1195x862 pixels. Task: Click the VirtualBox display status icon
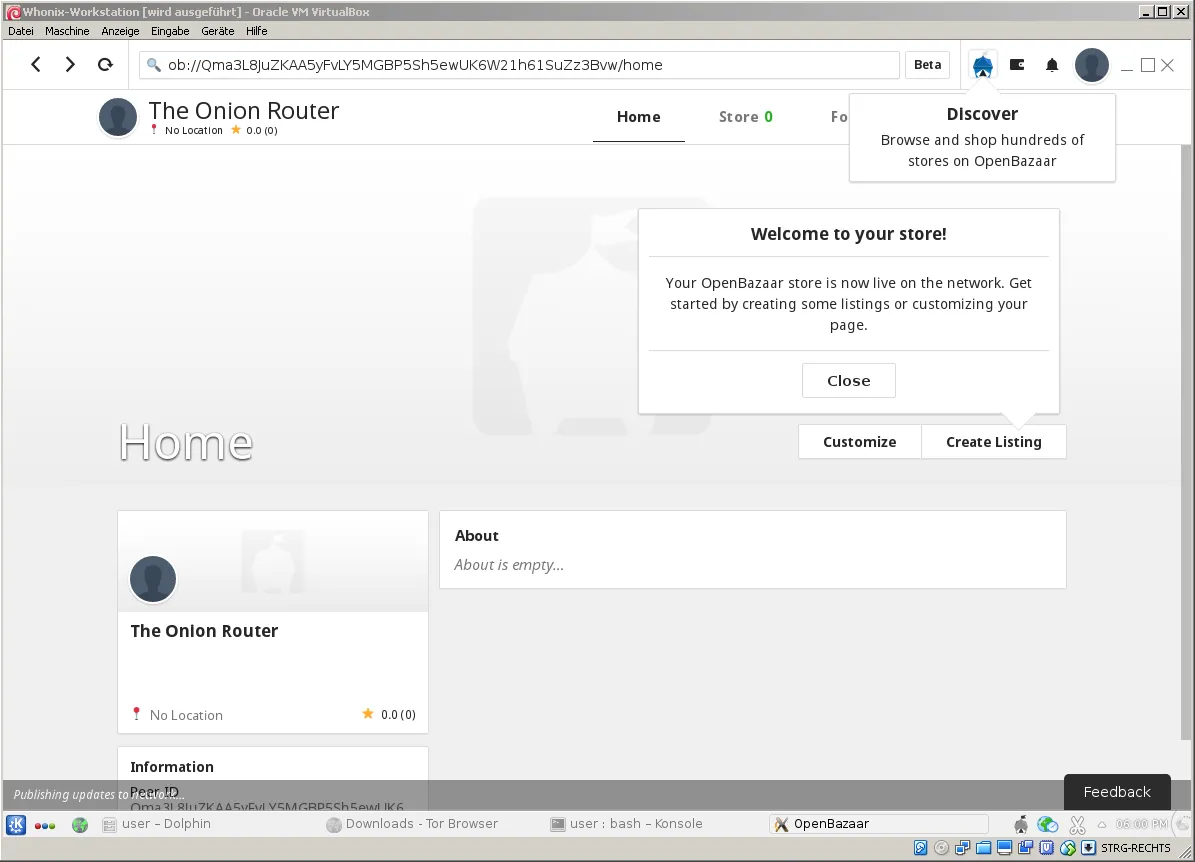coord(1004,848)
